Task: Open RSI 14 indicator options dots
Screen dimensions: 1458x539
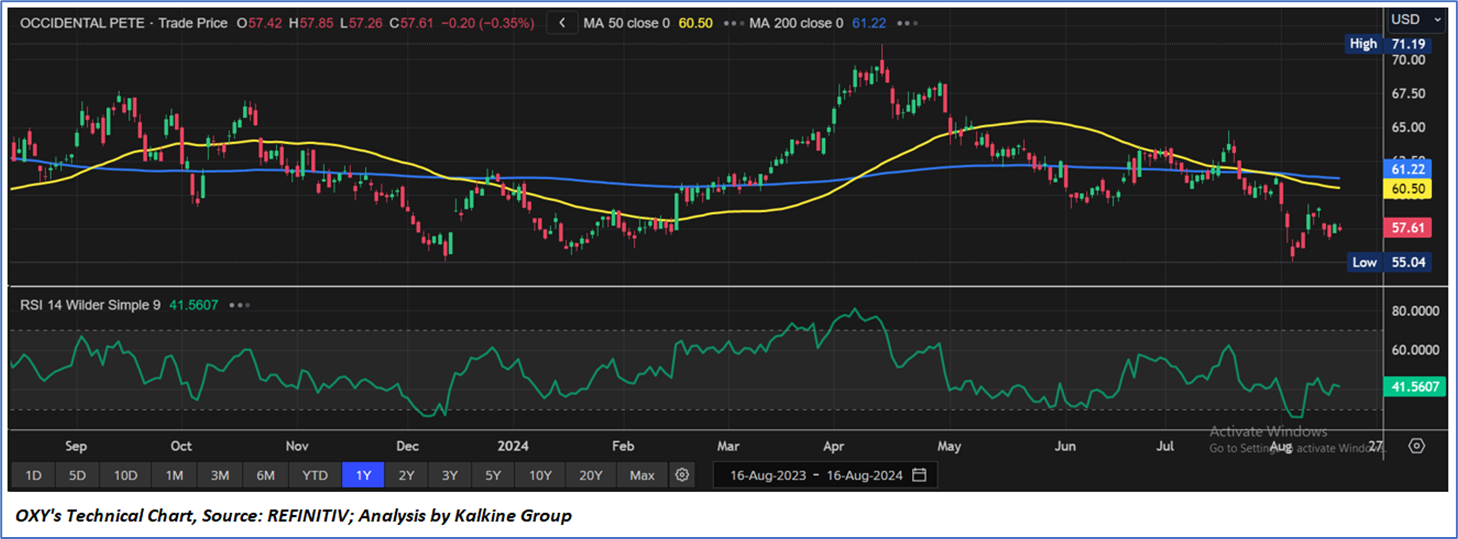Action: [x=239, y=305]
